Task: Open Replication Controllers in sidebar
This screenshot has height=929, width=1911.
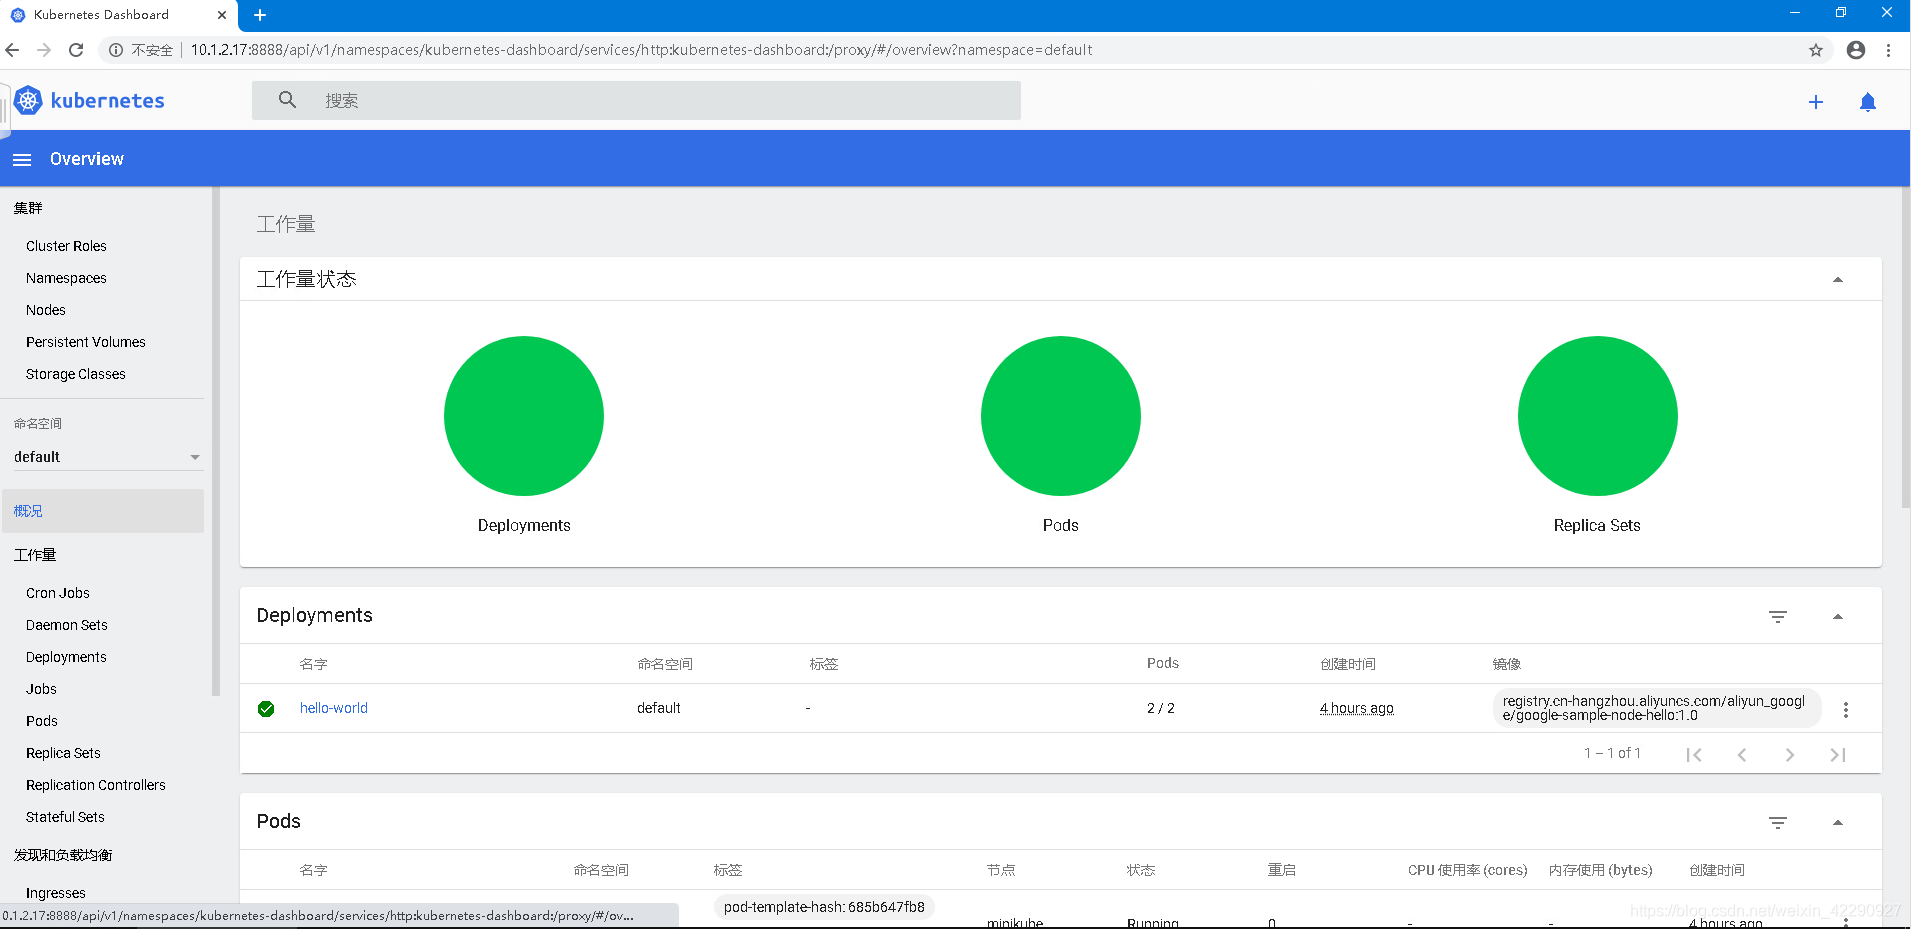Action: pyautogui.click(x=96, y=785)
